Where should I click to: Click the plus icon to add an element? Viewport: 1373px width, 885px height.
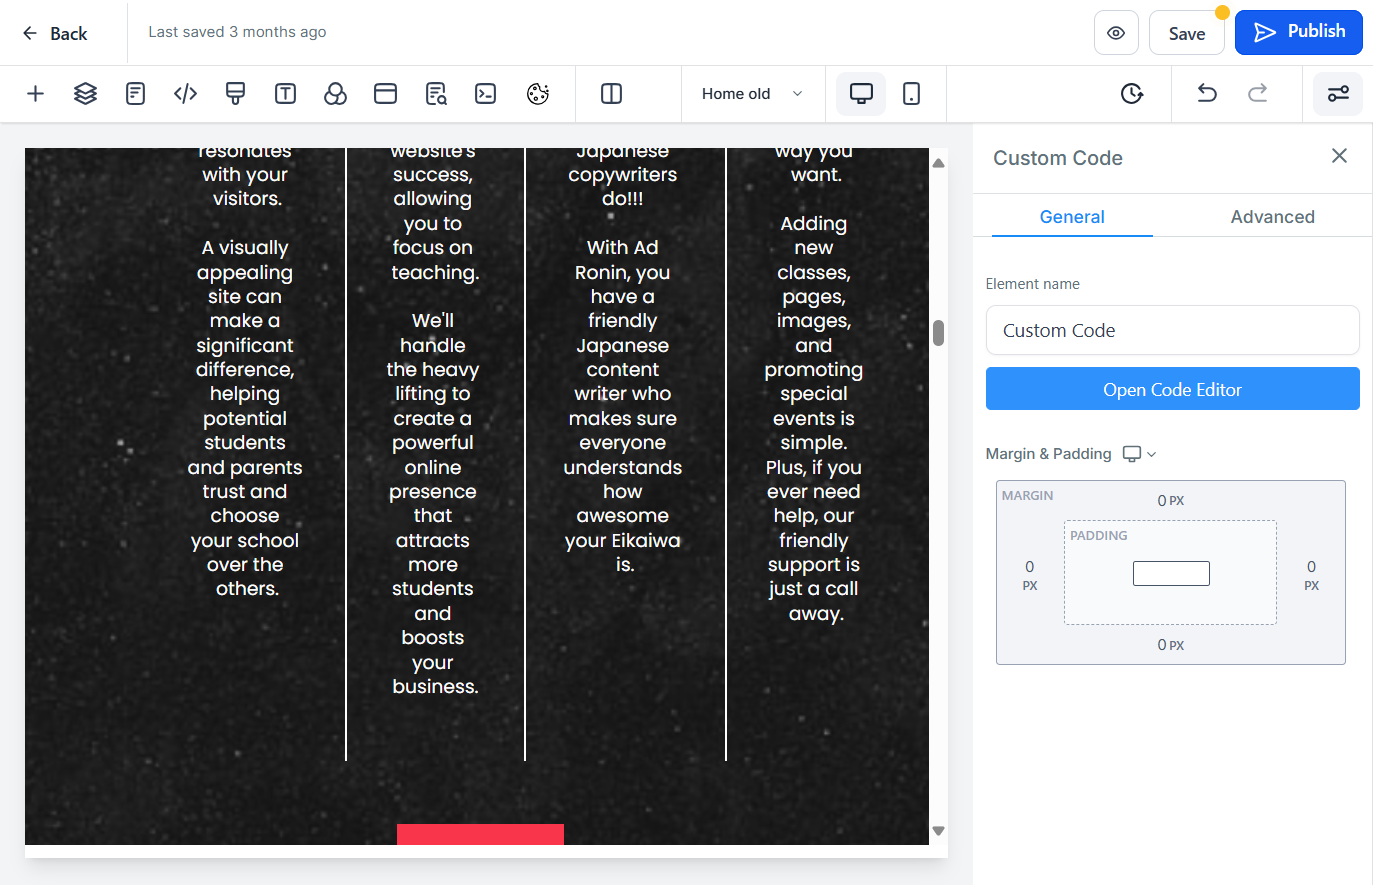click(x=35, y=94)
